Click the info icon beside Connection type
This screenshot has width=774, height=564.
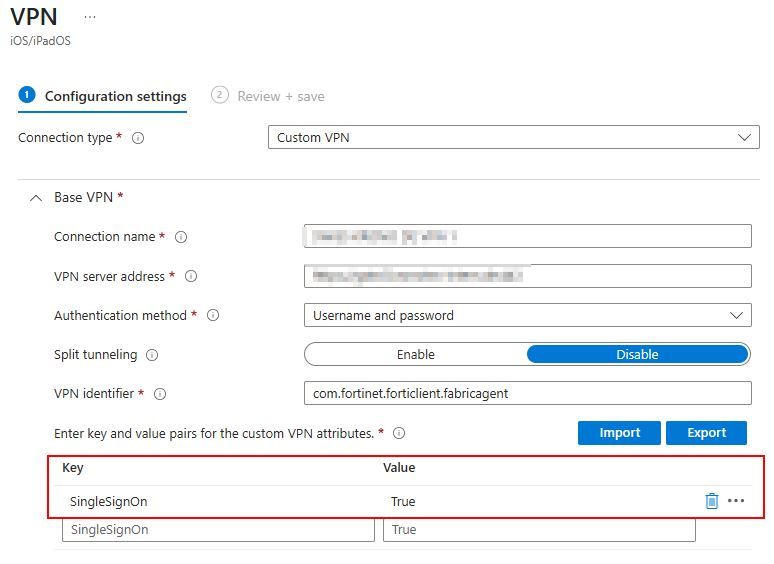coord(138,138)
